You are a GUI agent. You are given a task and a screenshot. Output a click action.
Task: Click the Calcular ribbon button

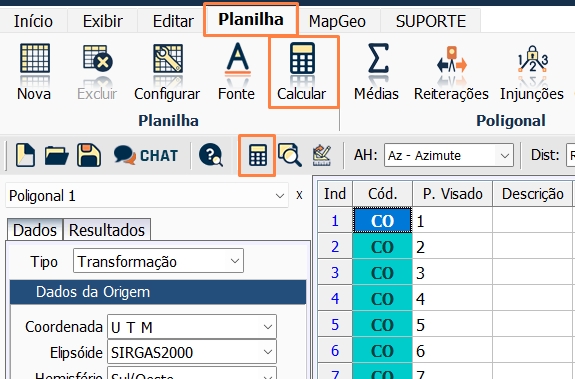[x=302, y=72]
